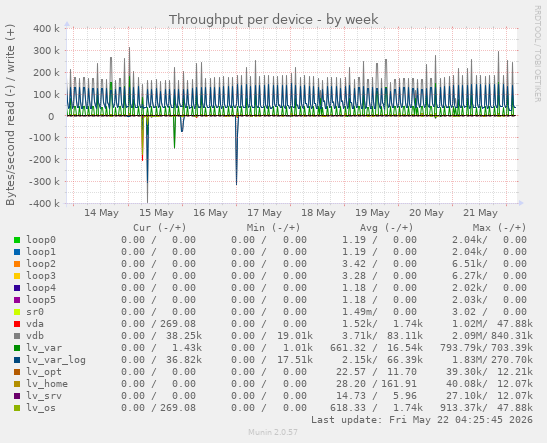Click the 'Cur (-/+)' column header
Image resolution: width=547 pixels, height=443 pixels.
[x=160, y=228]
